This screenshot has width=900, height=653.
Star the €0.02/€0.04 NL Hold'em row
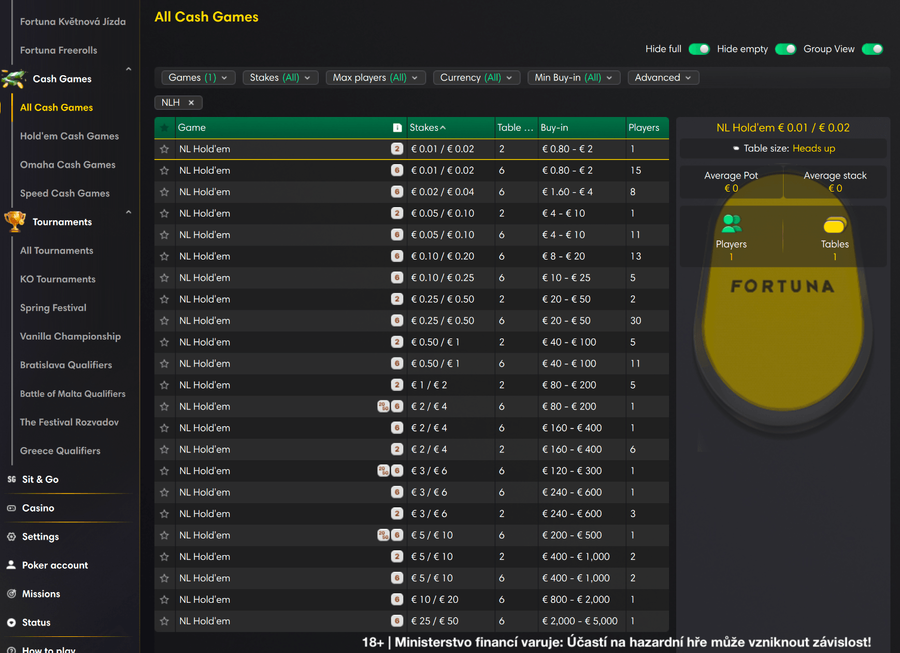coord(165,192)
